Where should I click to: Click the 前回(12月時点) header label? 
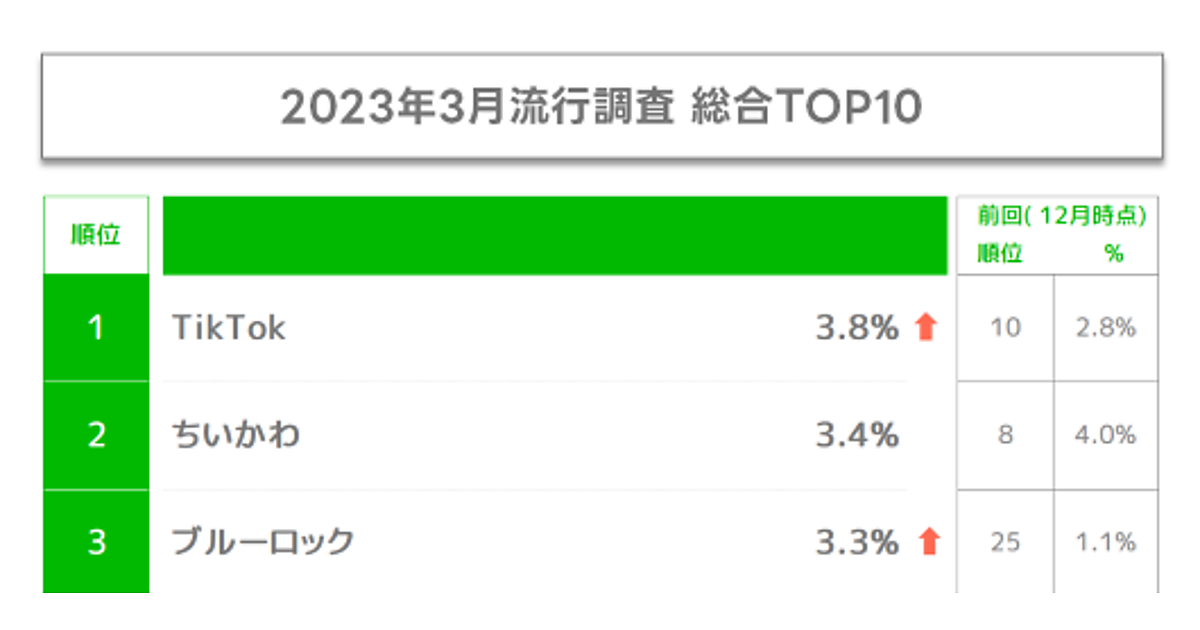[x=1062, y=215]
